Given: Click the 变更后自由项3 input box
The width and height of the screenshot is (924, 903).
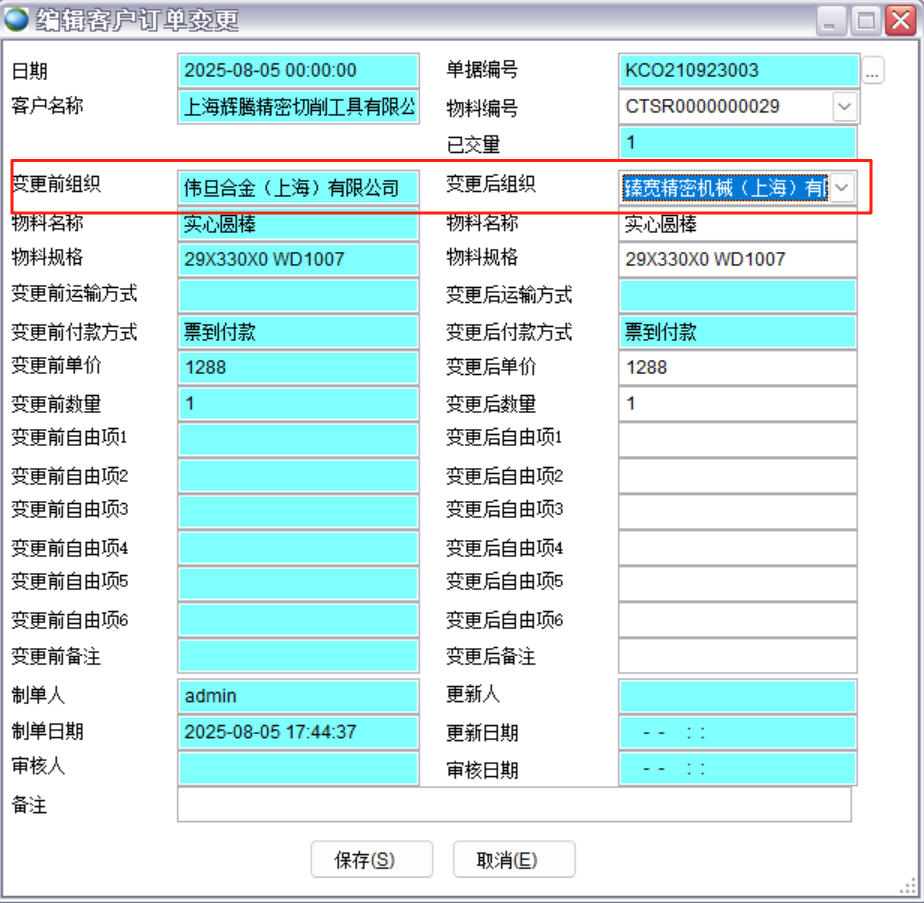Looking at the screenshot, I should pos(737,512).
